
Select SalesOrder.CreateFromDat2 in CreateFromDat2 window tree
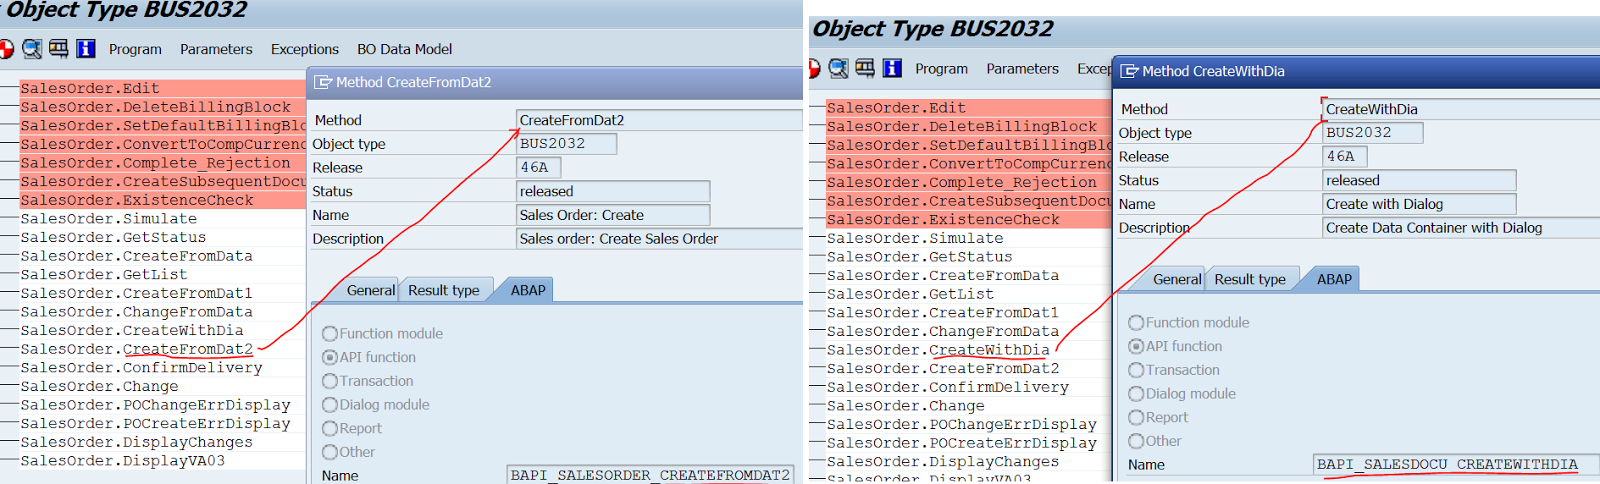[137, 349]
